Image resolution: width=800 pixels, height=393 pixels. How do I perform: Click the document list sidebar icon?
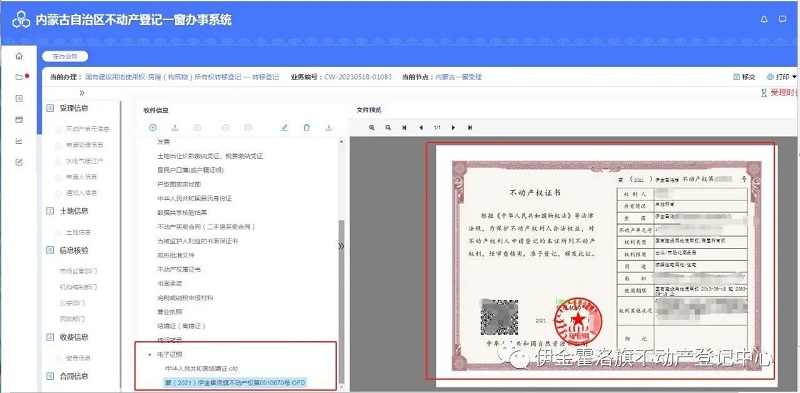coord(19,99)
